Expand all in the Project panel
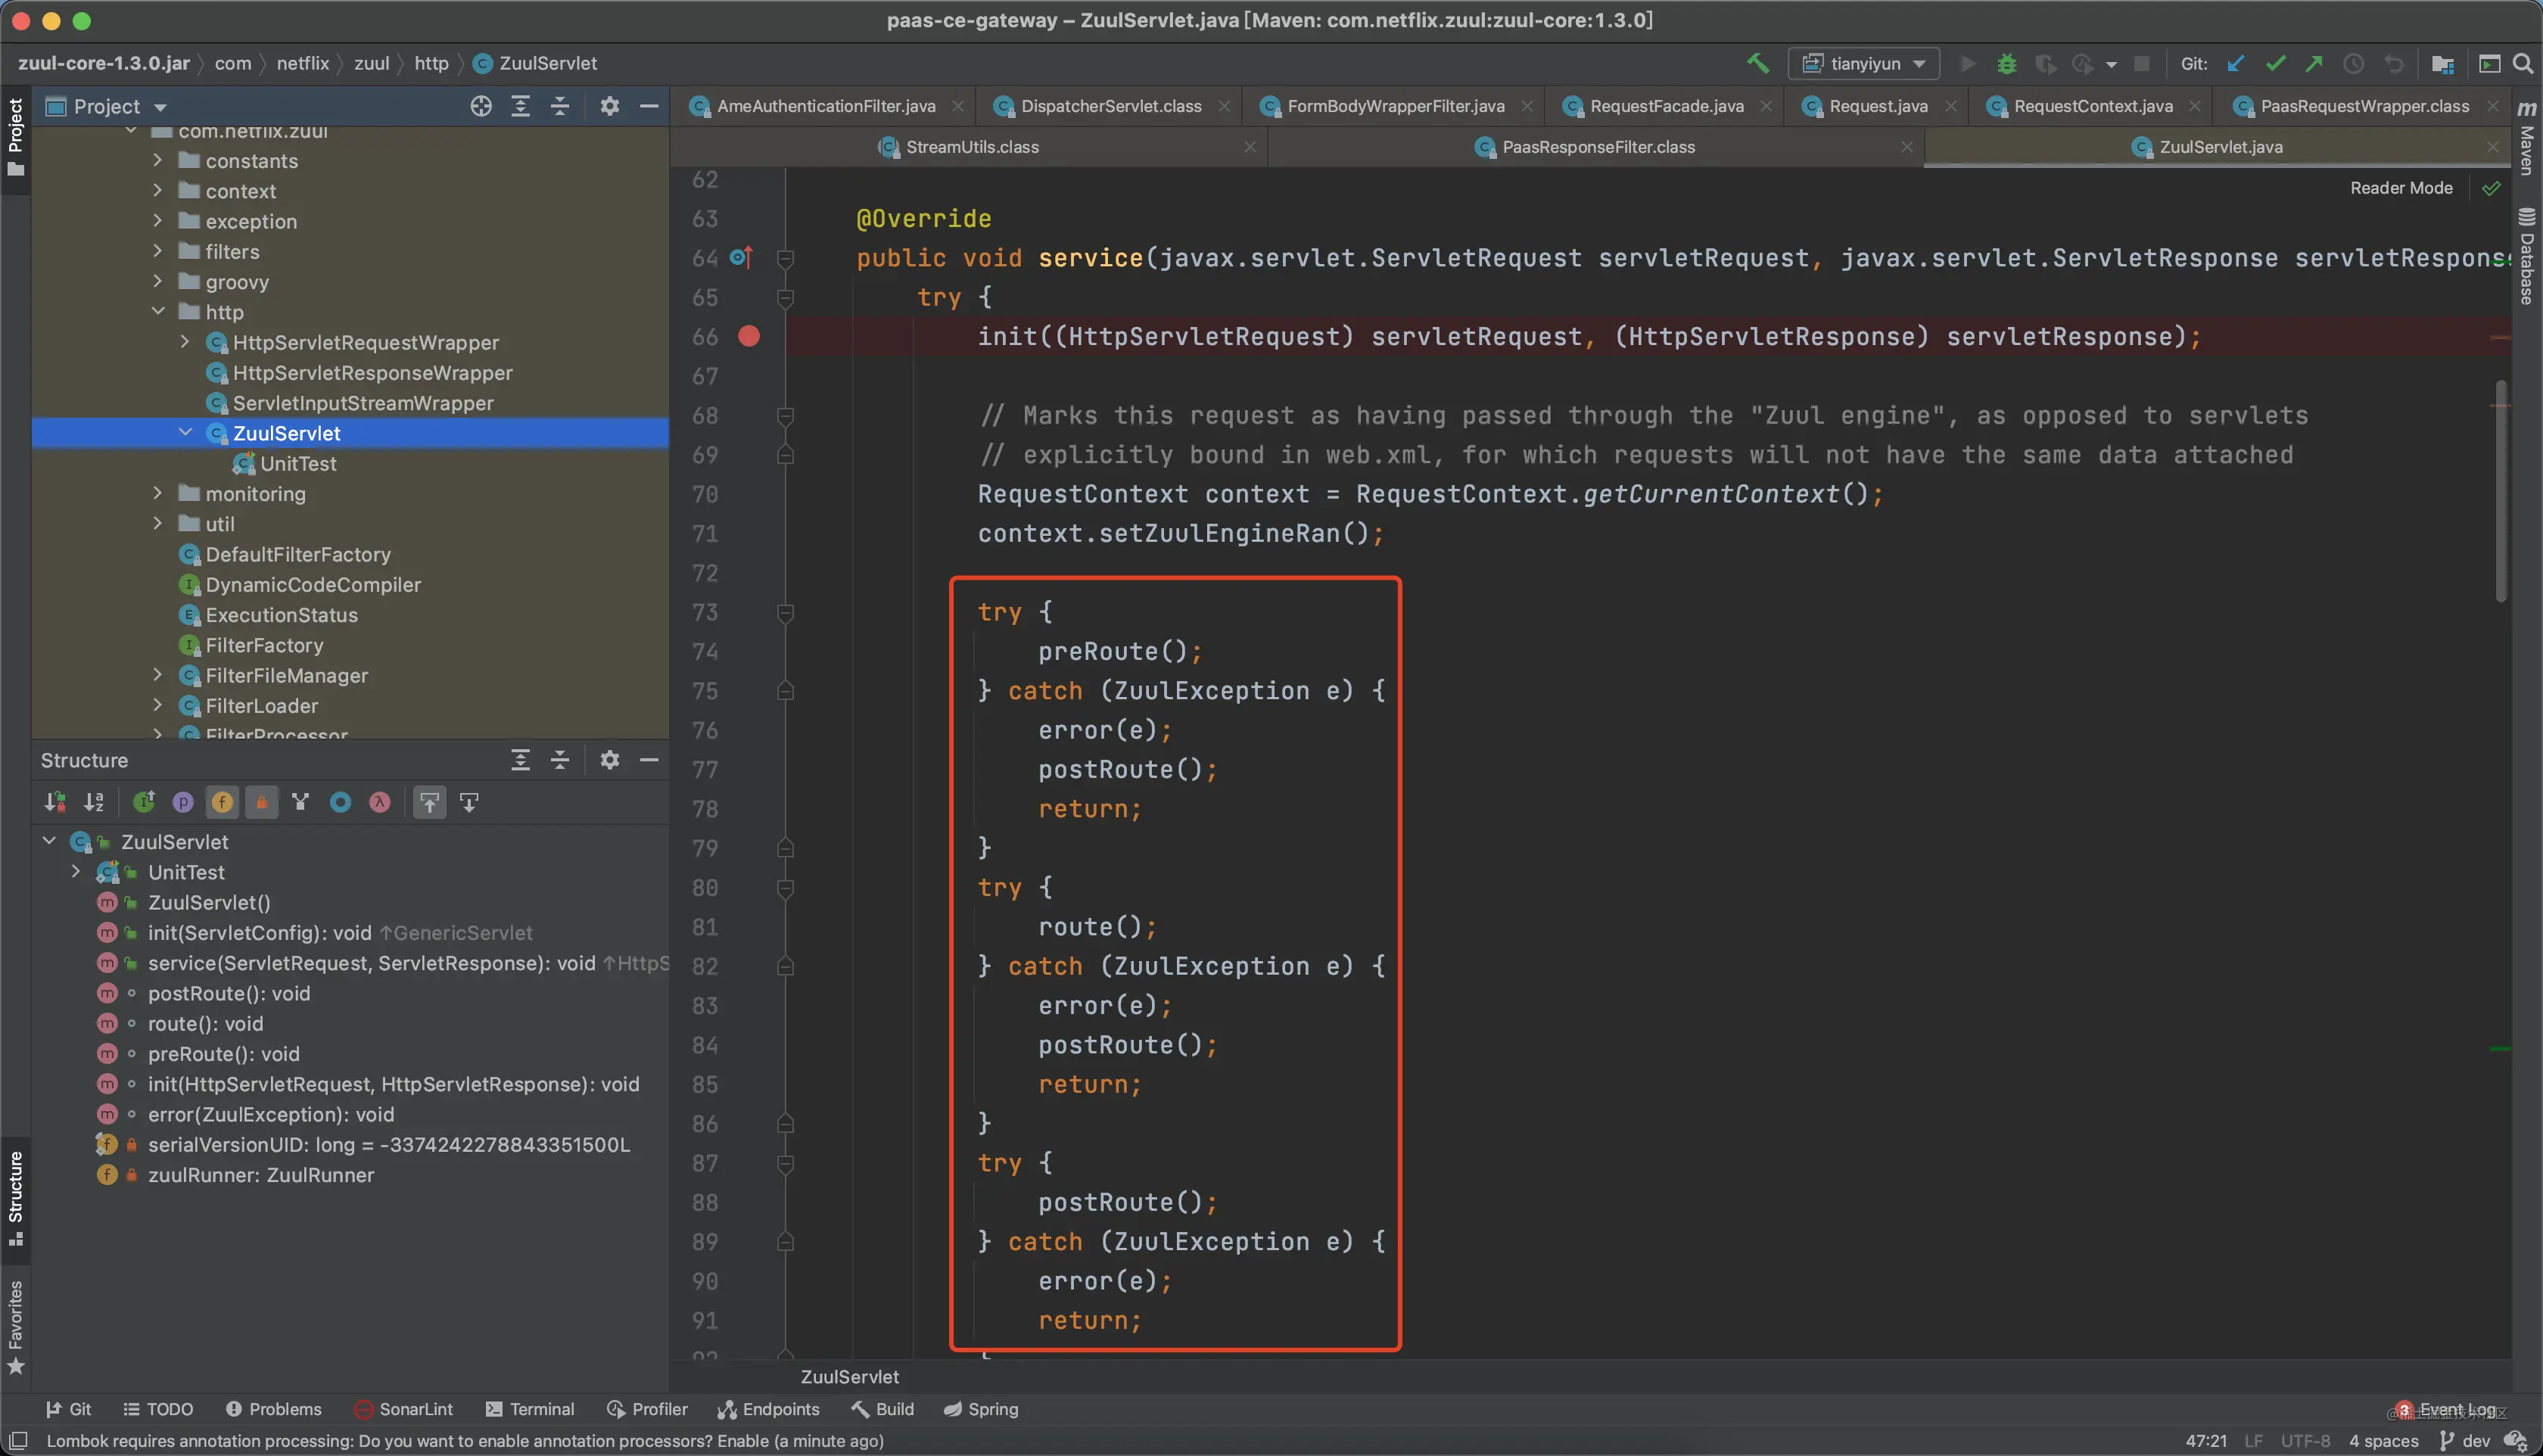The image size is (2543, 1456). 520,106
